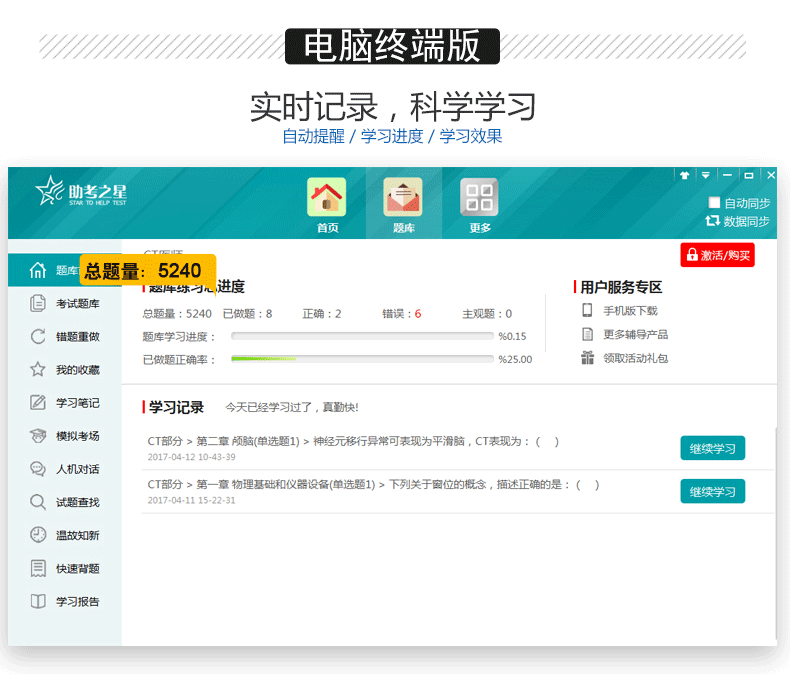790x675 pixels.
Task: Click the 错题重做 refresh icon
Action: pyautogui.click(x=38, y=336)
